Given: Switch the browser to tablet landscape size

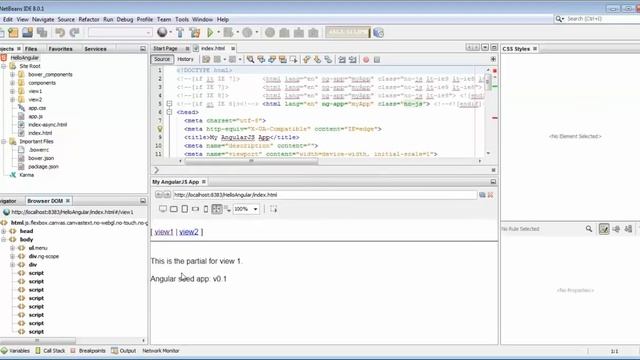Looking at the screenshot, I should pyautogui.click(x=174, y=209).
